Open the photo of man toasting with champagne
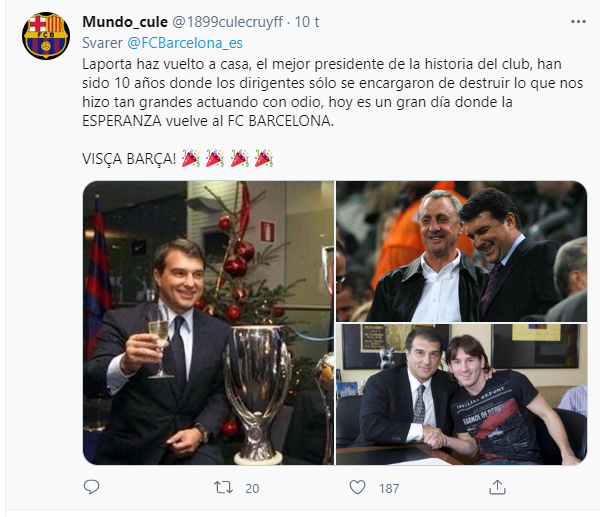Image resolution: width=600 pixels, height=517 pixels. coord(208,322)
